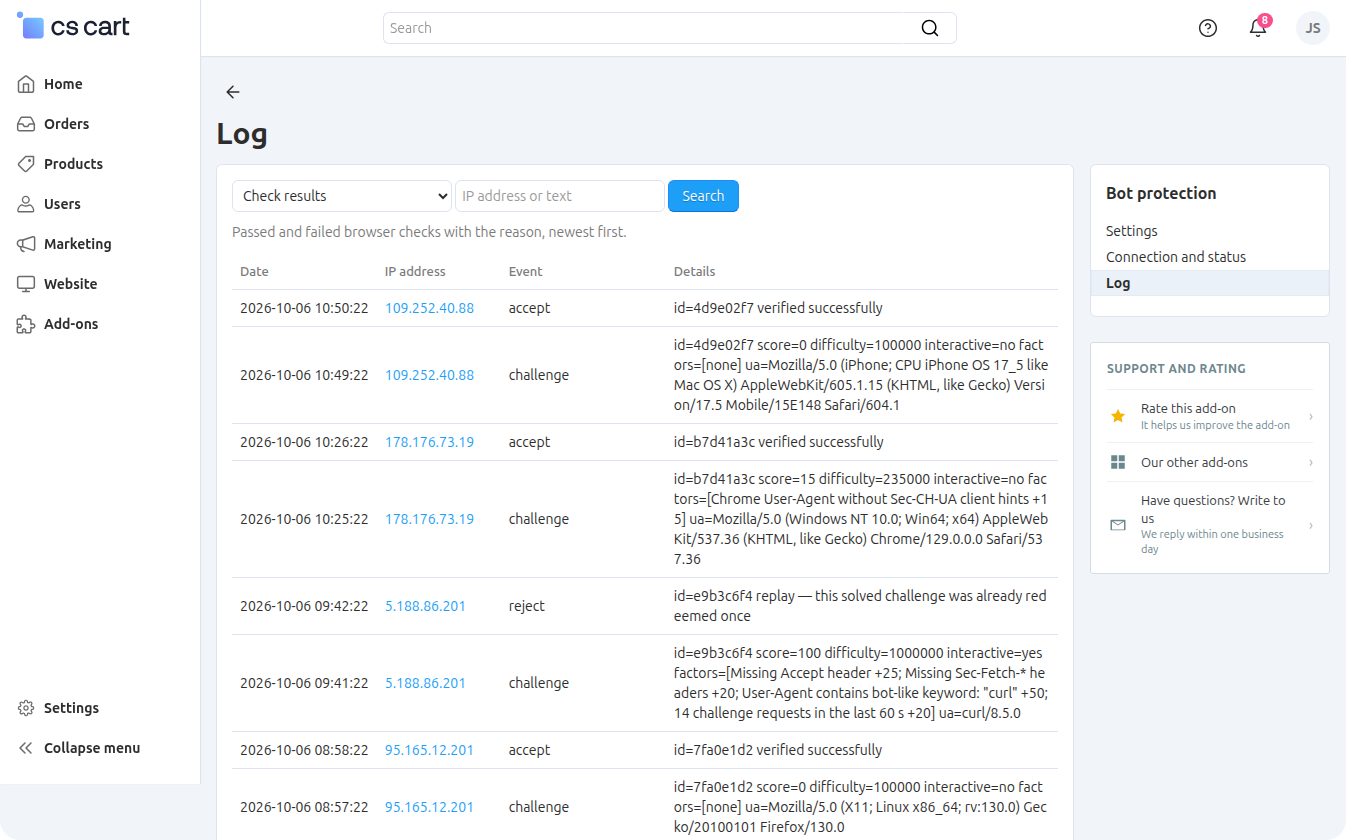1346x840 pixels.
Task: Open Connection and status page
Action: pos(1176,257)
